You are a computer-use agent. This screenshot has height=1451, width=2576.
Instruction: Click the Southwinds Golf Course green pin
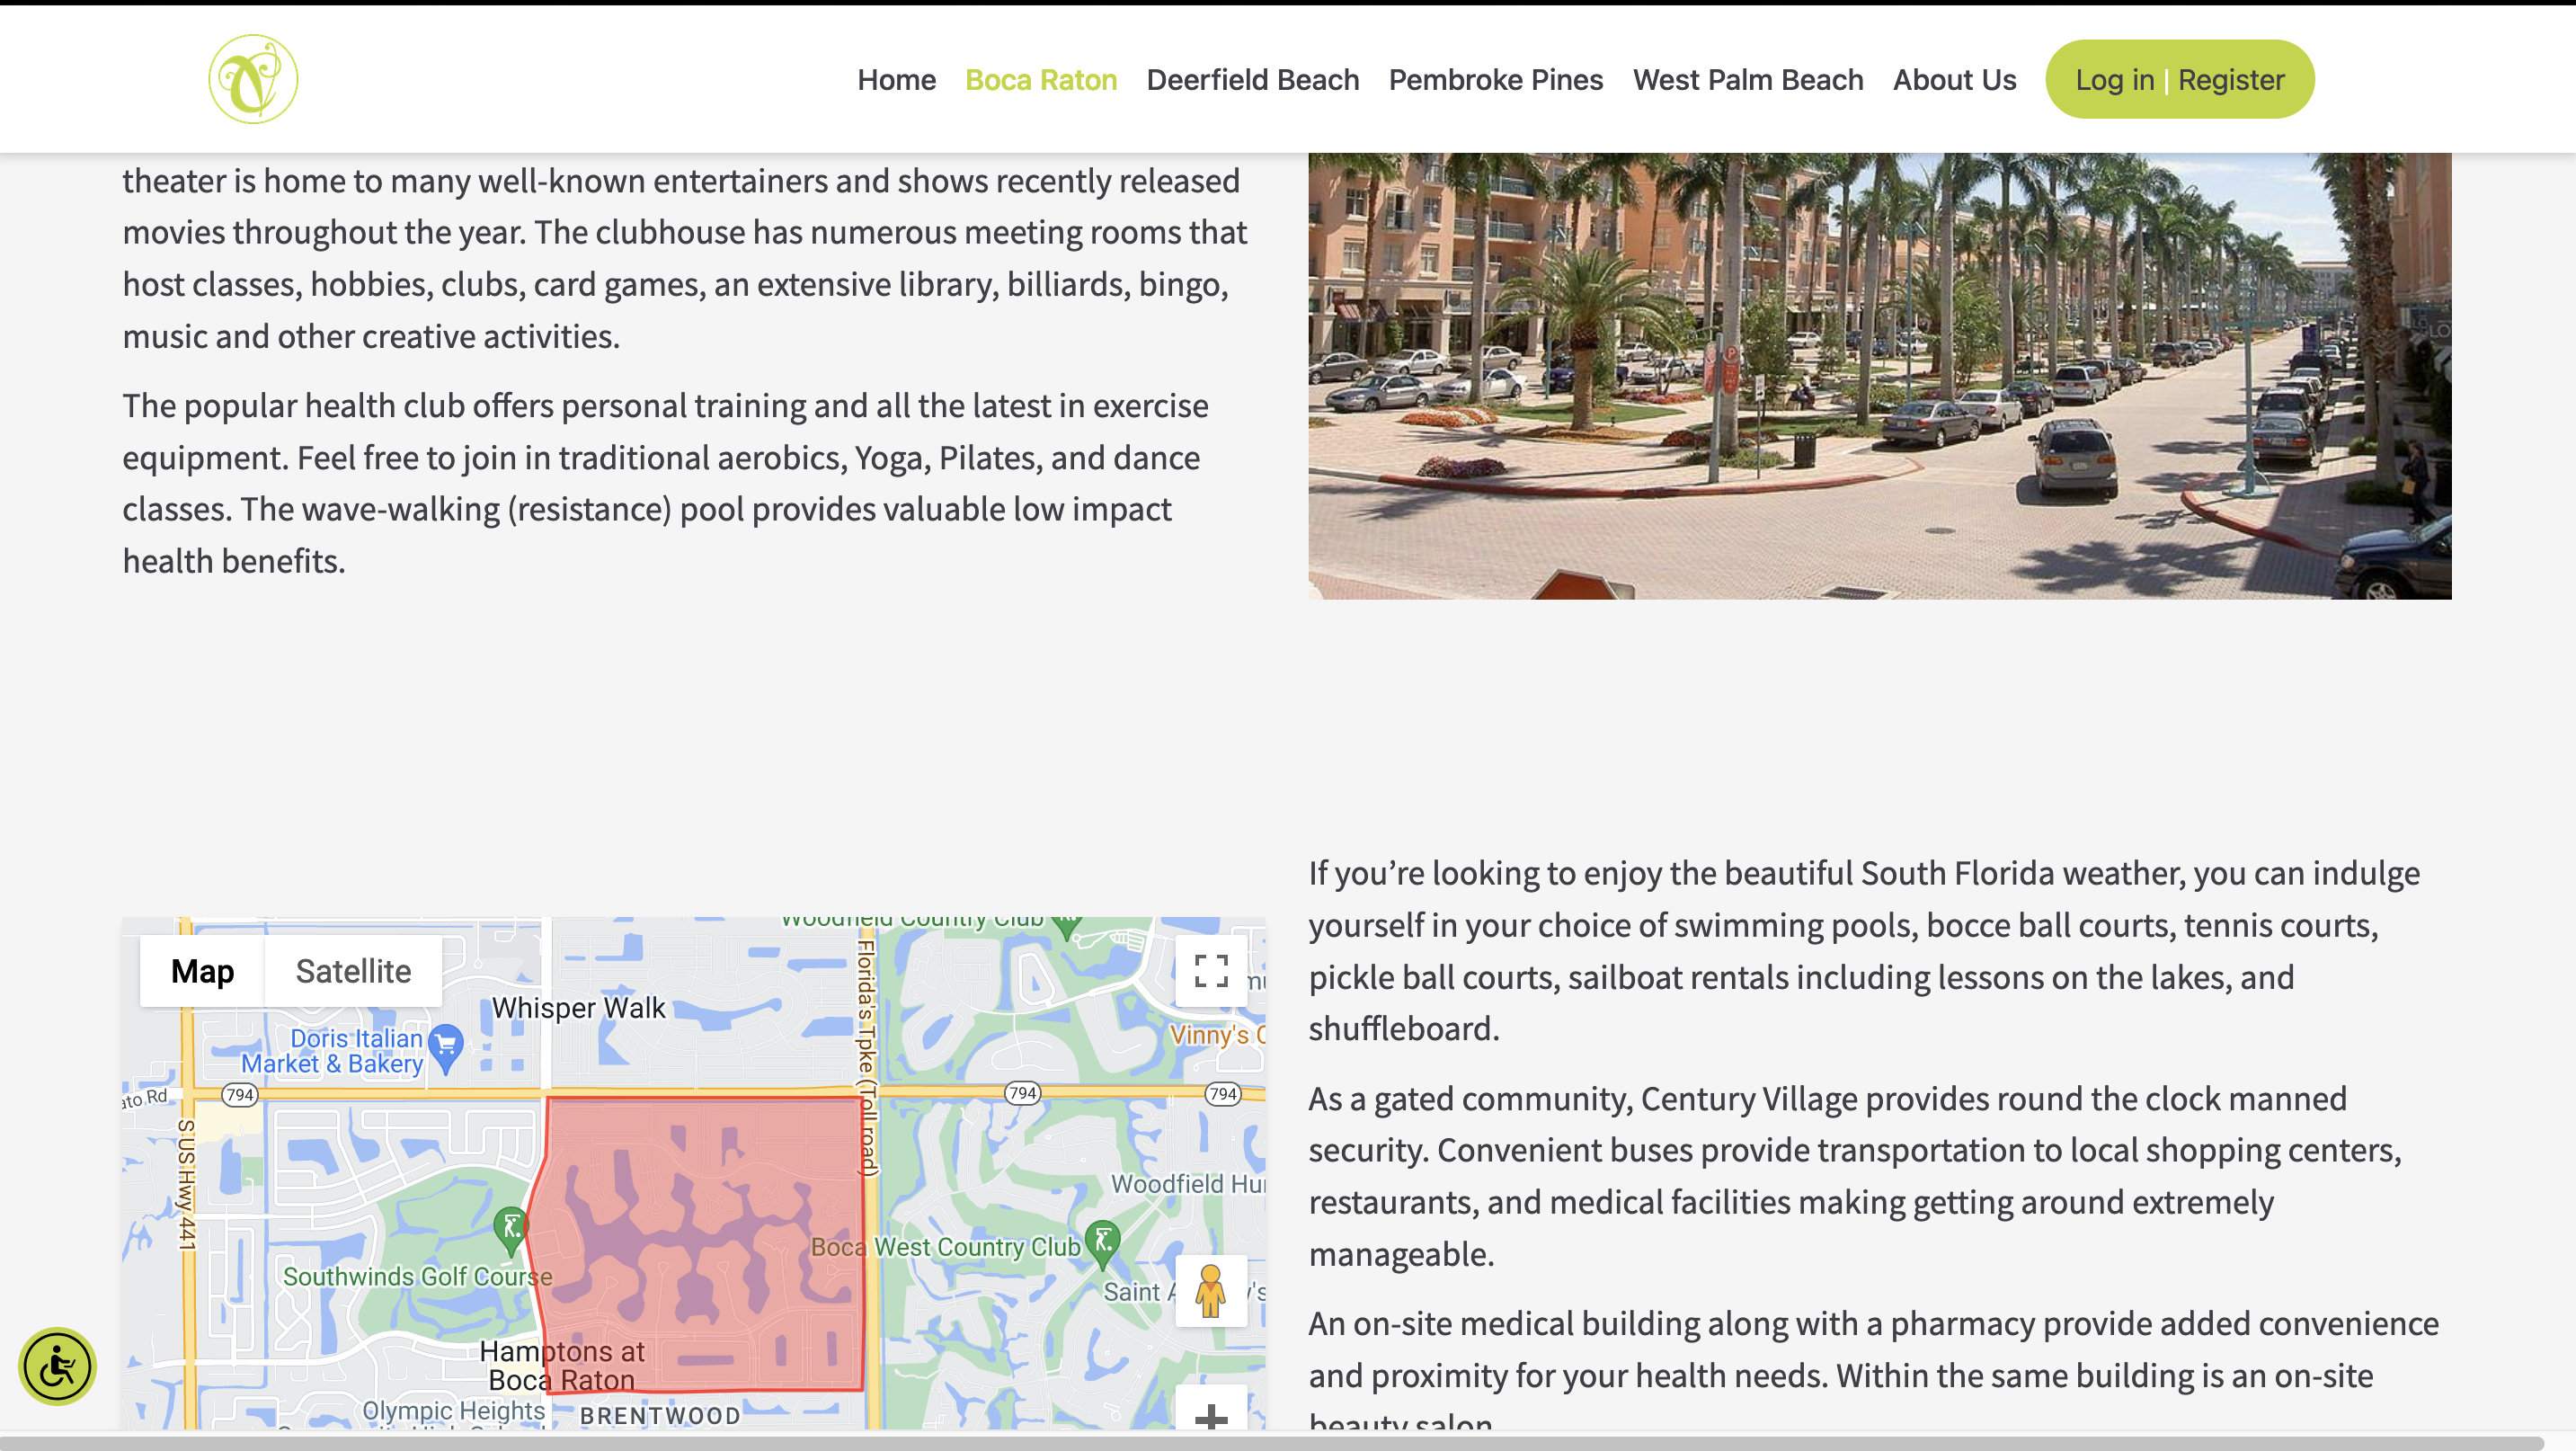[x=511, y=1228]
